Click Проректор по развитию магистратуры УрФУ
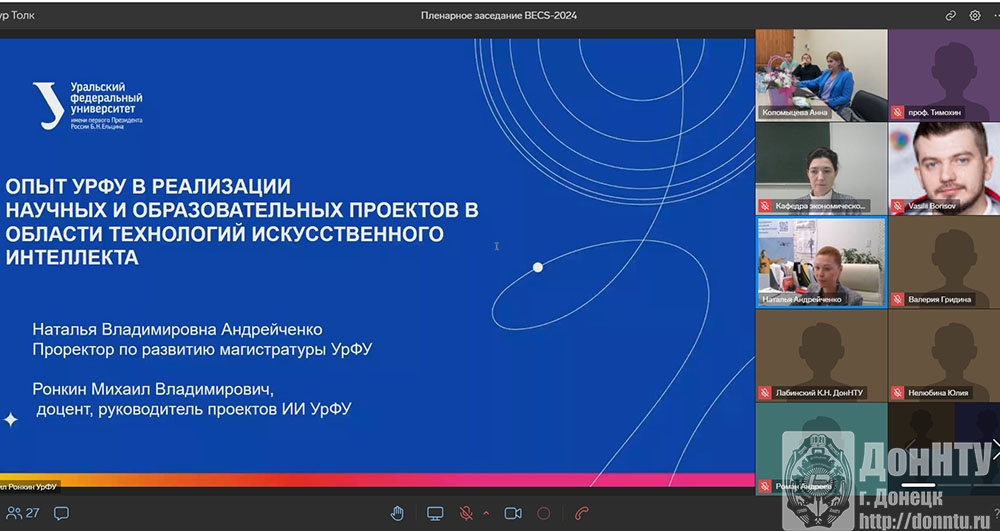 point(202,349)
